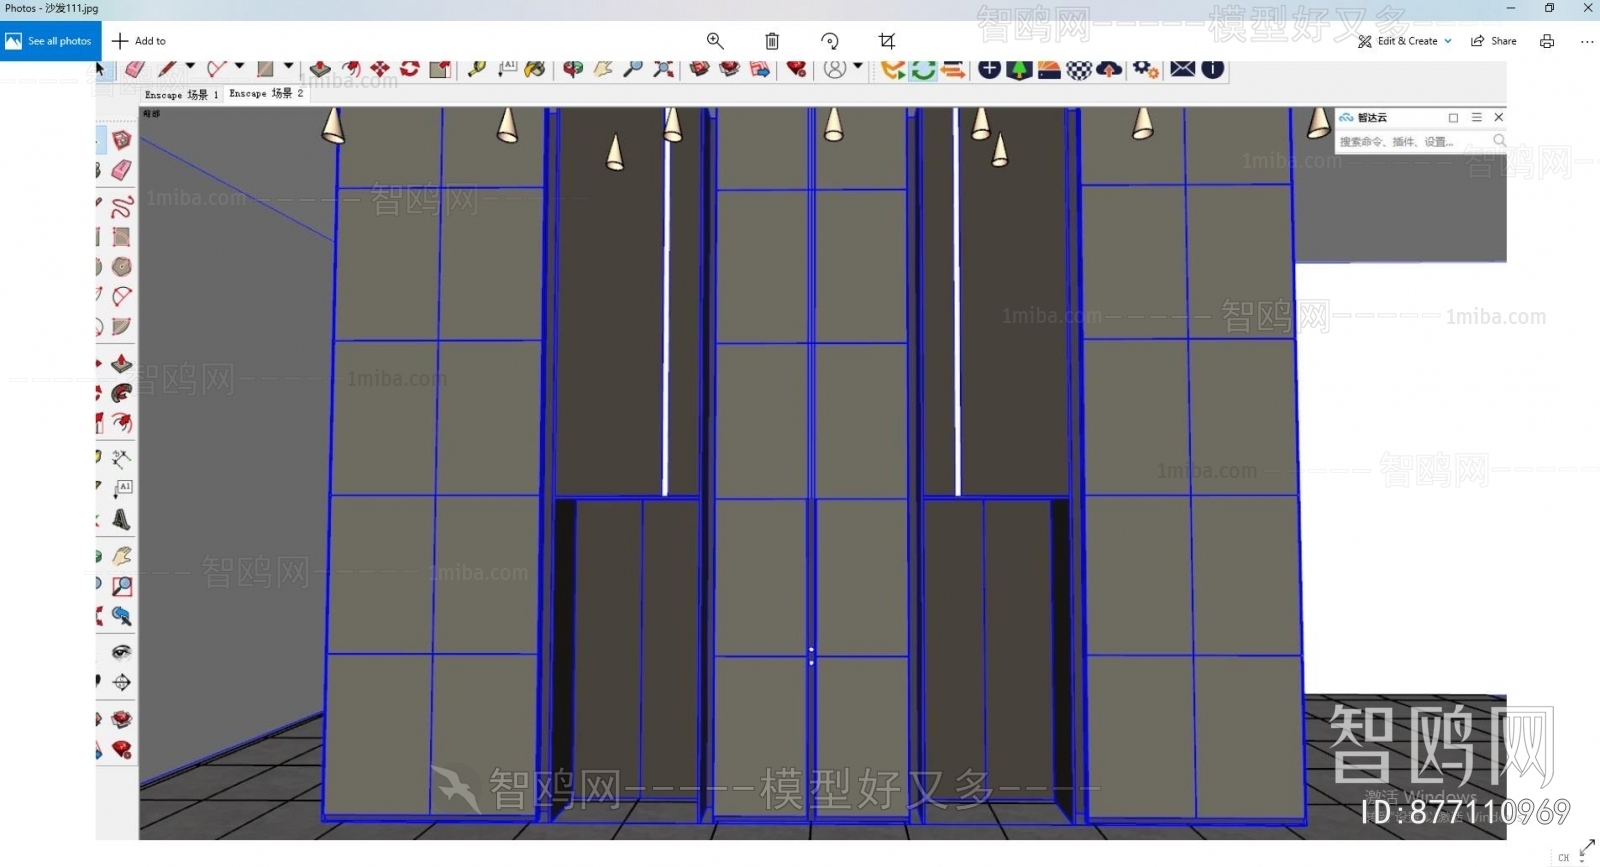Choose the 3D Text tool in left toolbar
This screenshot has width=1600, height=867.
click(x=122, y=519)
